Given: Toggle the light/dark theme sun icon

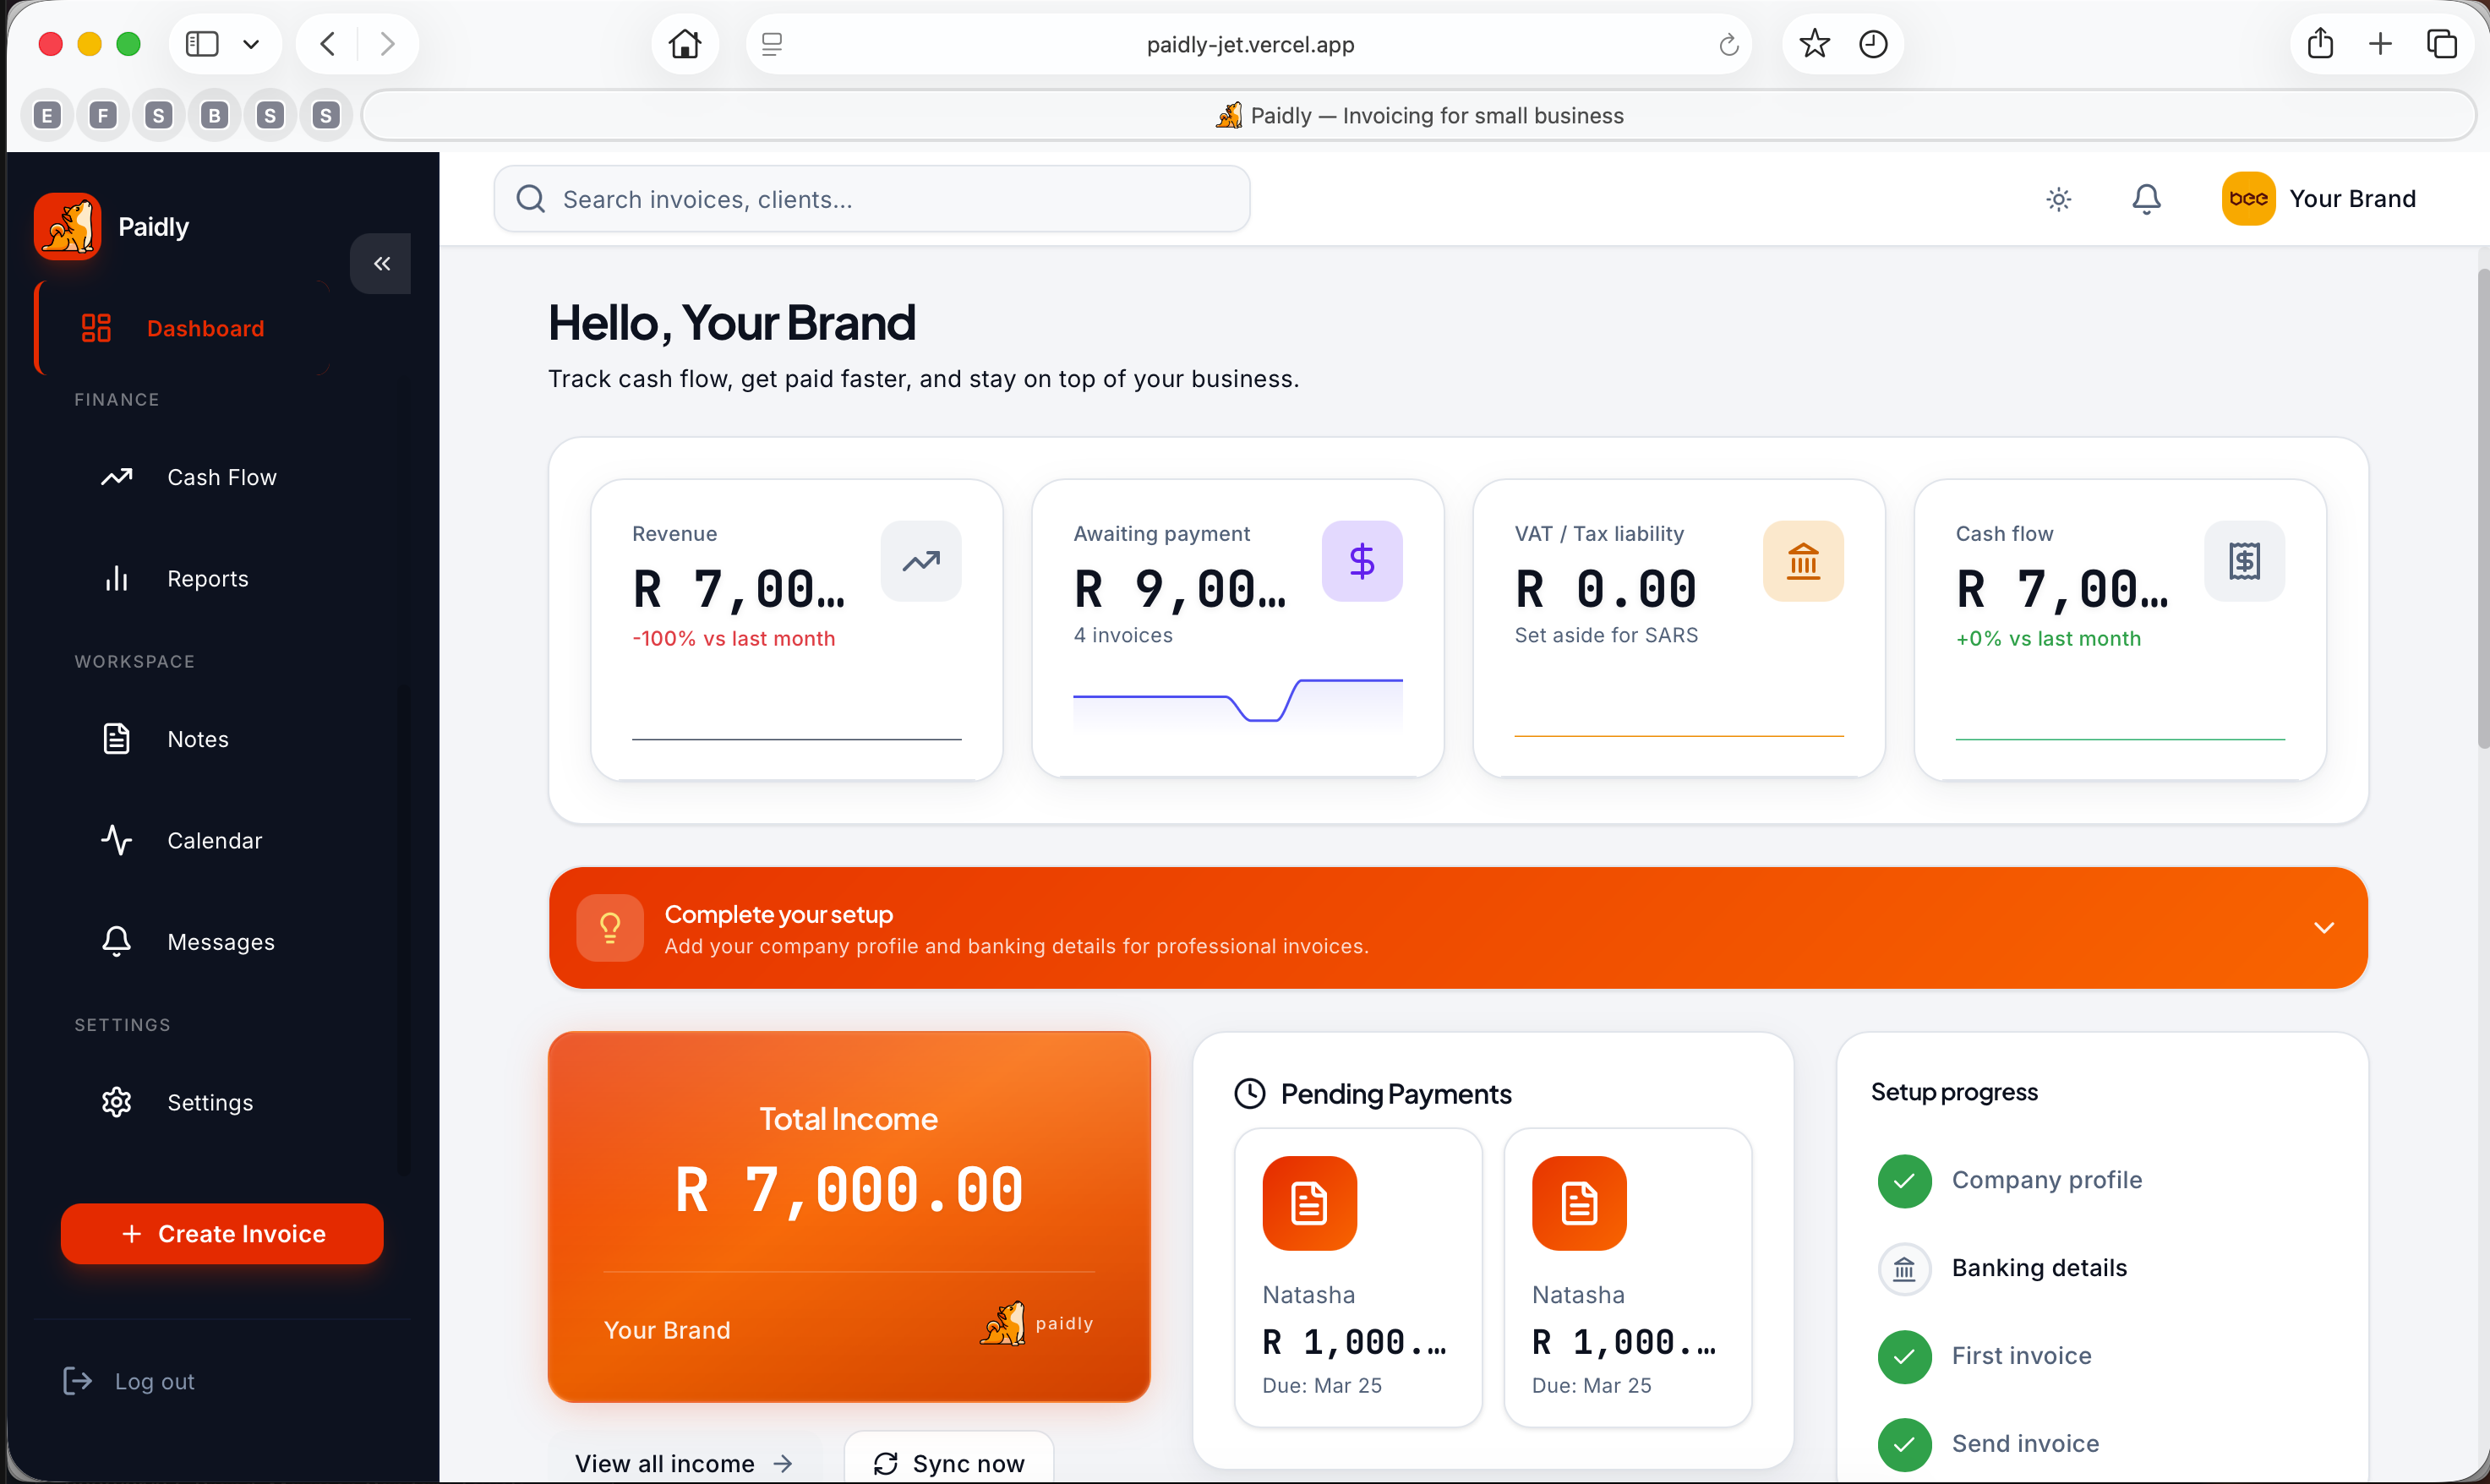Looking at the screenshot, I should pyautogui.click(x=2058, y=199).
